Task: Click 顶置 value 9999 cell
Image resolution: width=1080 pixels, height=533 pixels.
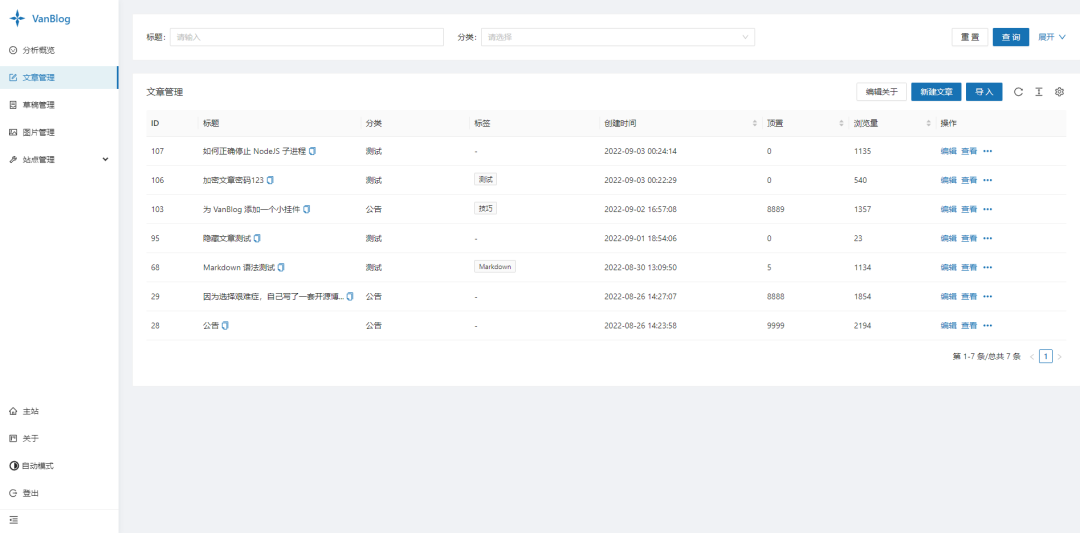Action: [776, 325]
